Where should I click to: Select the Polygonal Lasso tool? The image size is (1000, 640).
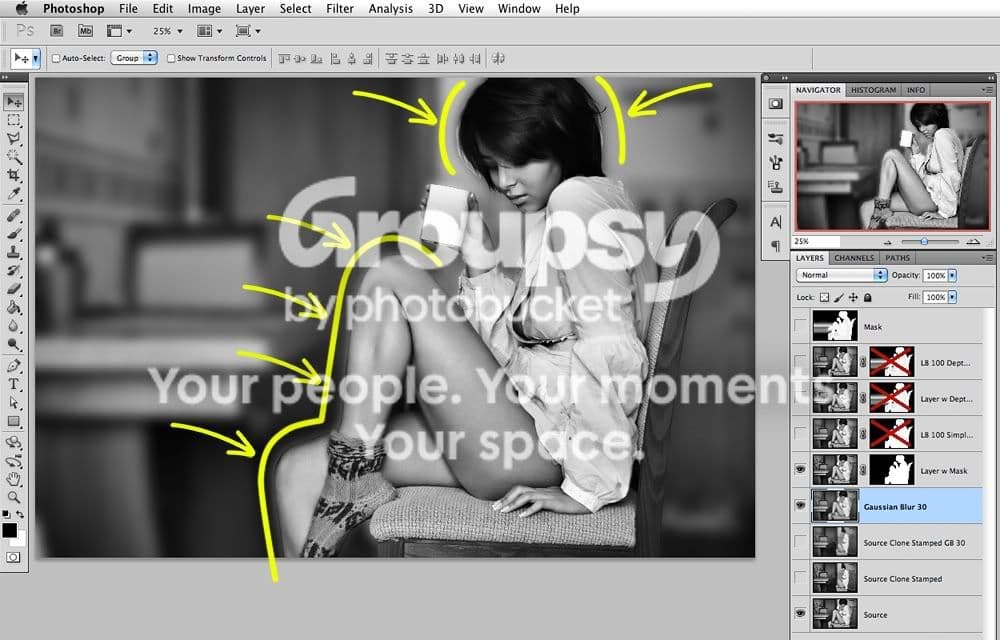[x=13, y=138]
